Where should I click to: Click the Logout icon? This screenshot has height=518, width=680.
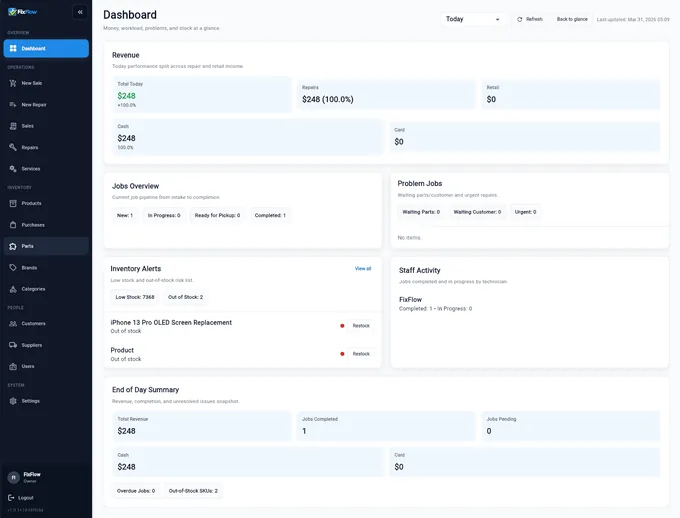[x=12, y=497]
